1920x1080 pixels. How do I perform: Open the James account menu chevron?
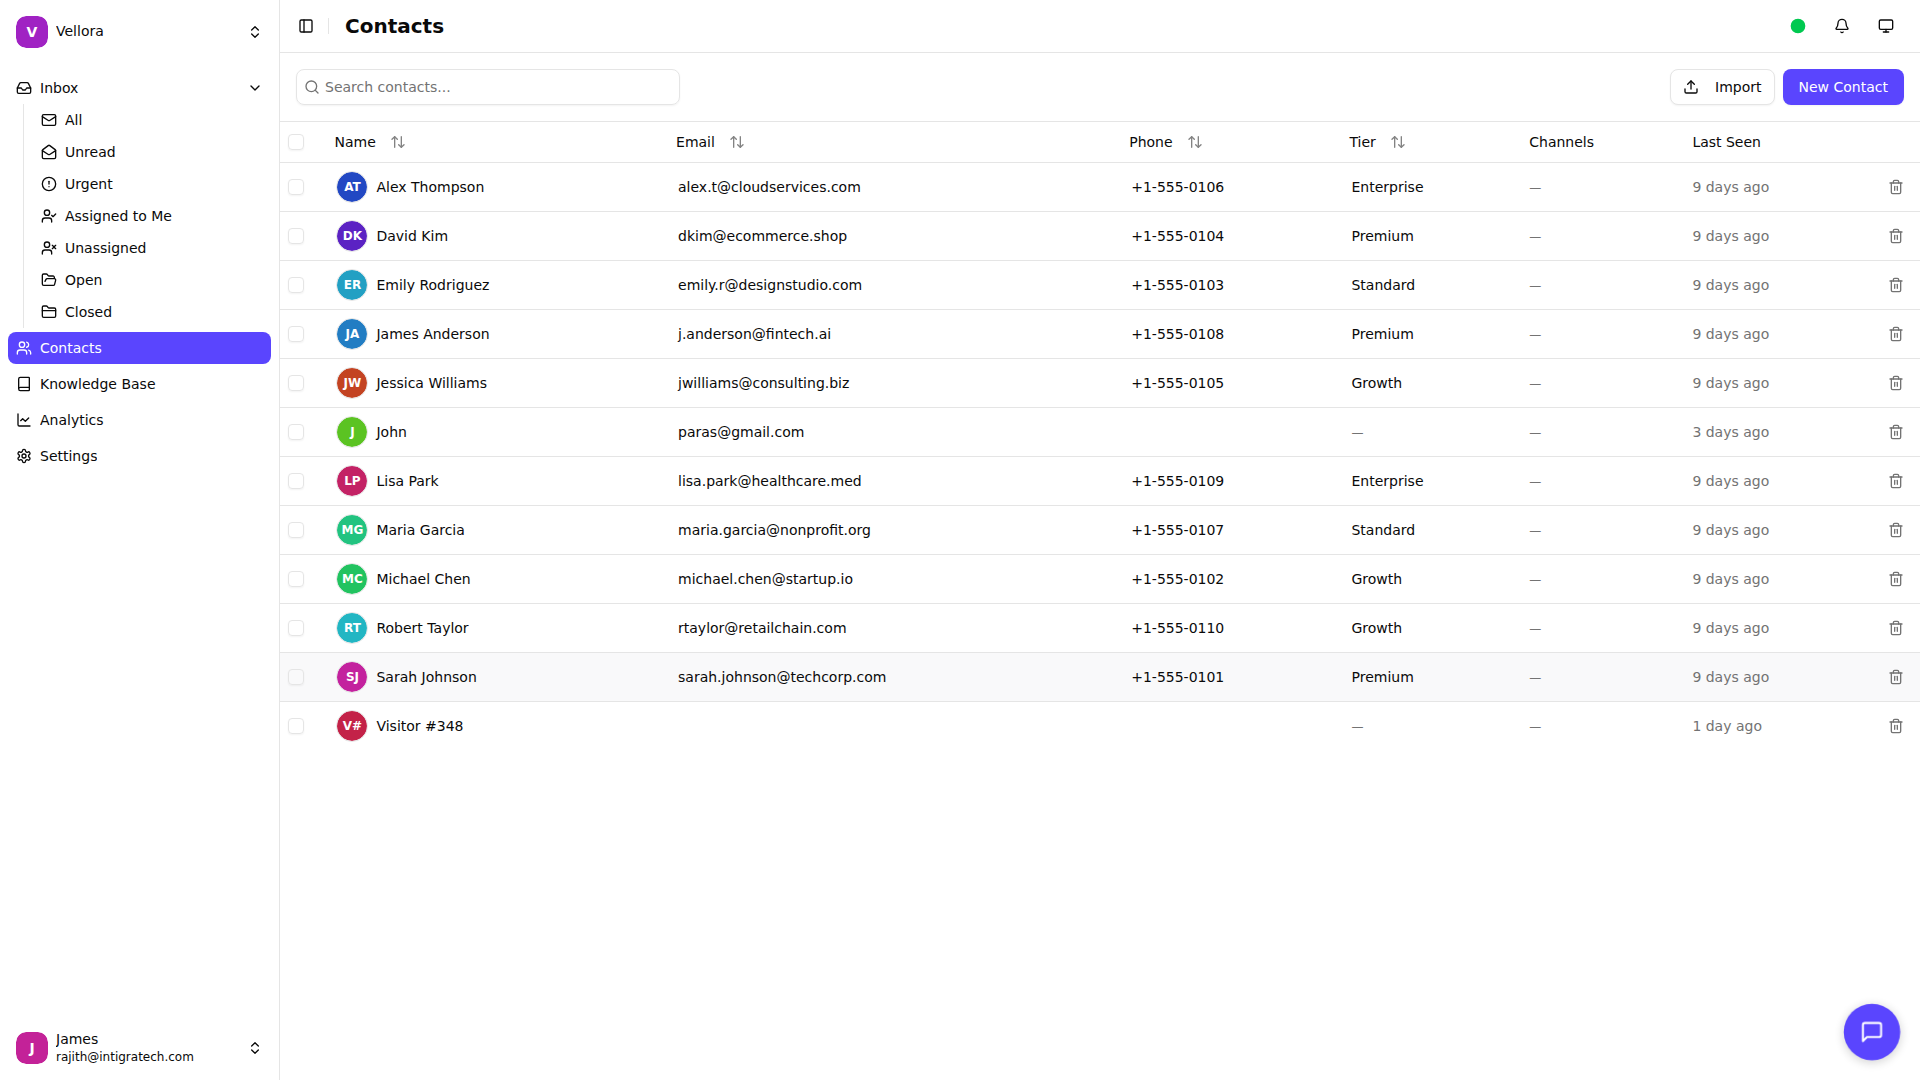[255, 1048]
